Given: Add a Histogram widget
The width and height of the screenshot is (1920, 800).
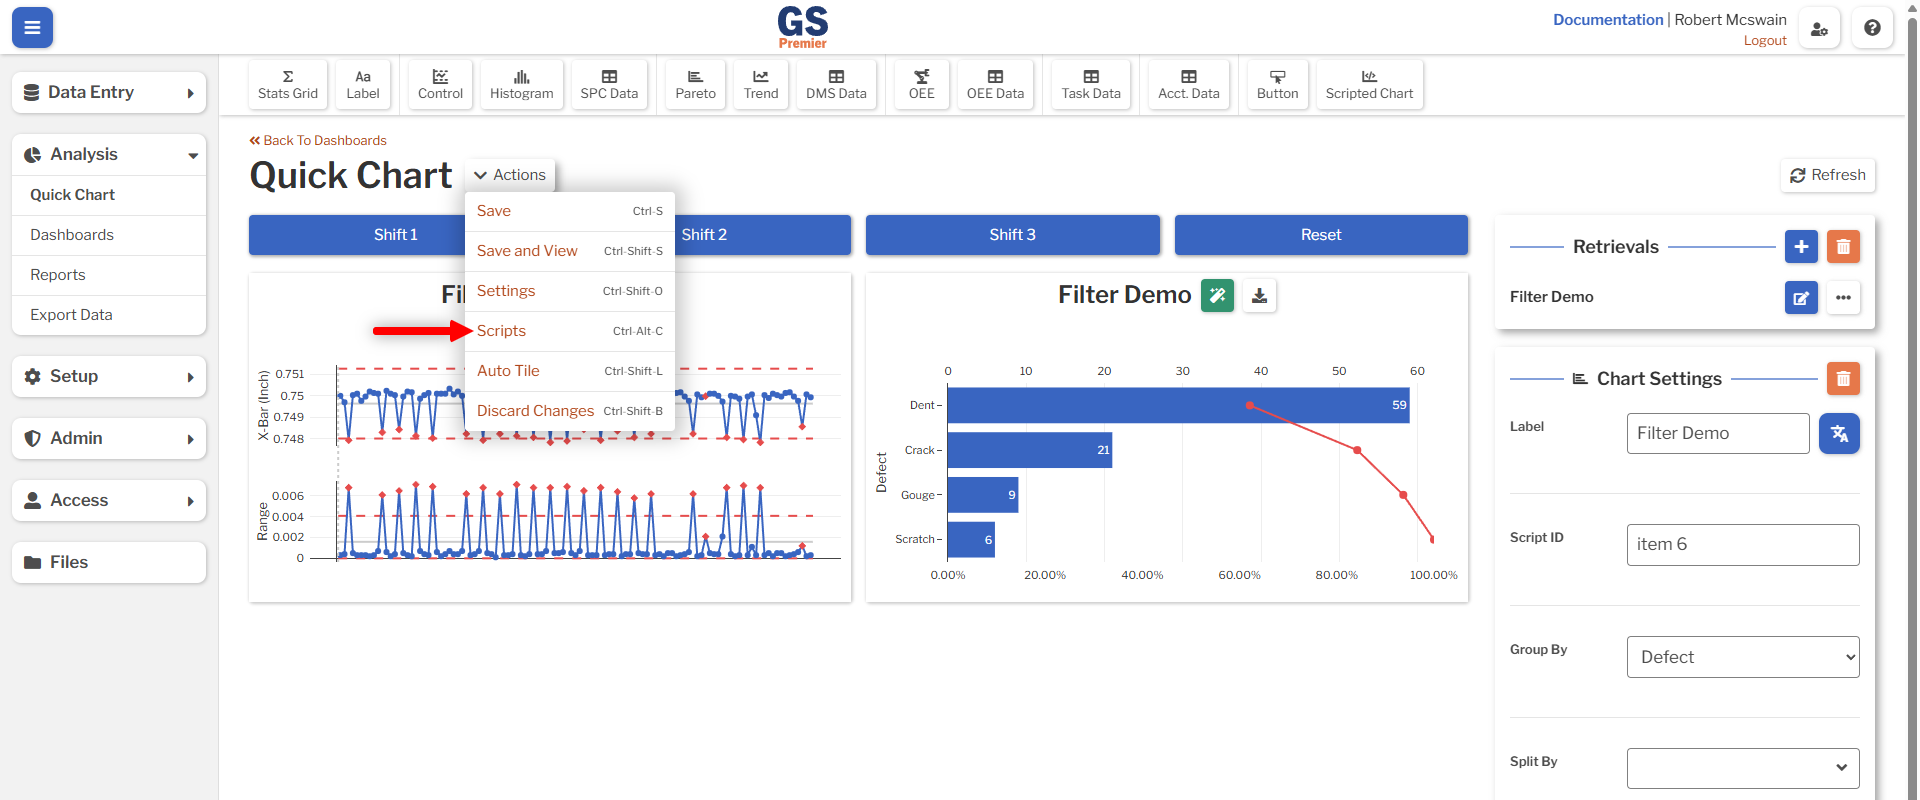Looking at the screenshot, I should (x=521, y=84).
